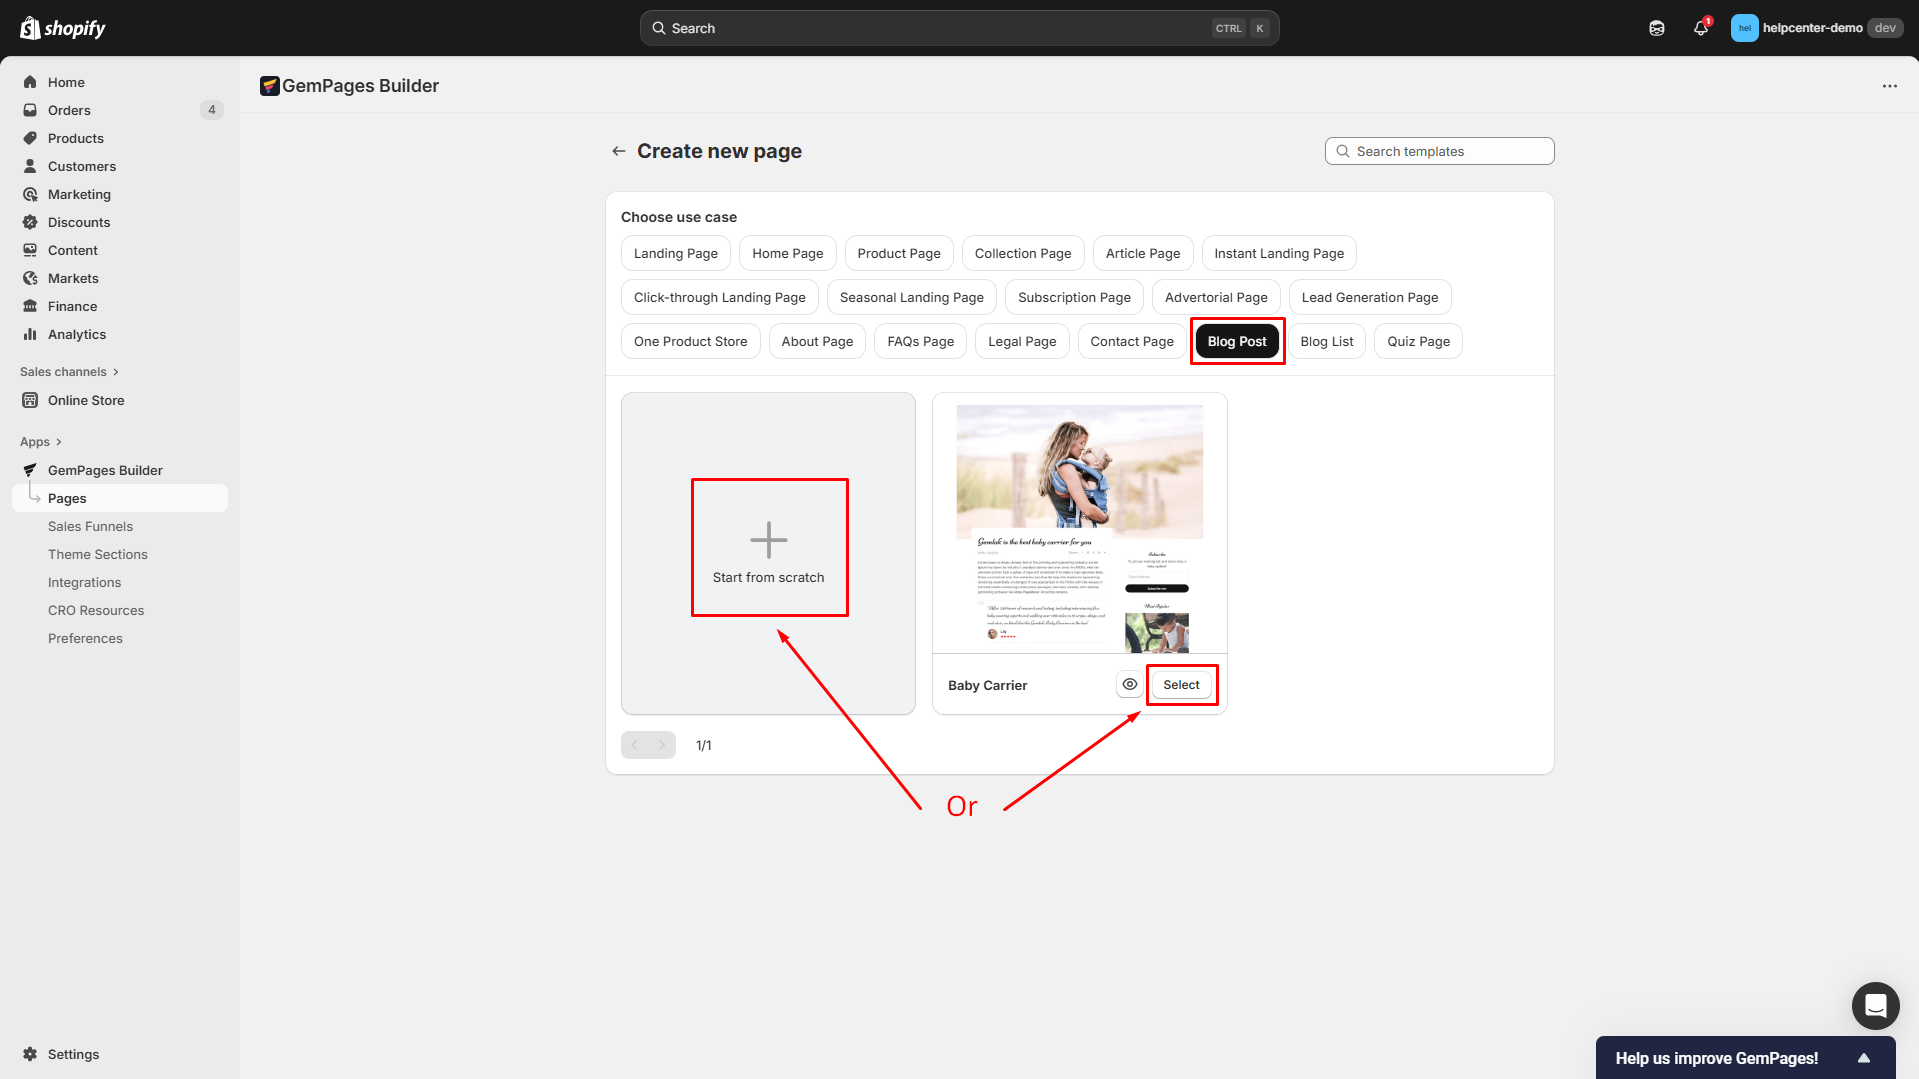Go to Orders in the sidebar
Screen dimensions: 1919x1079
point(69,110)
